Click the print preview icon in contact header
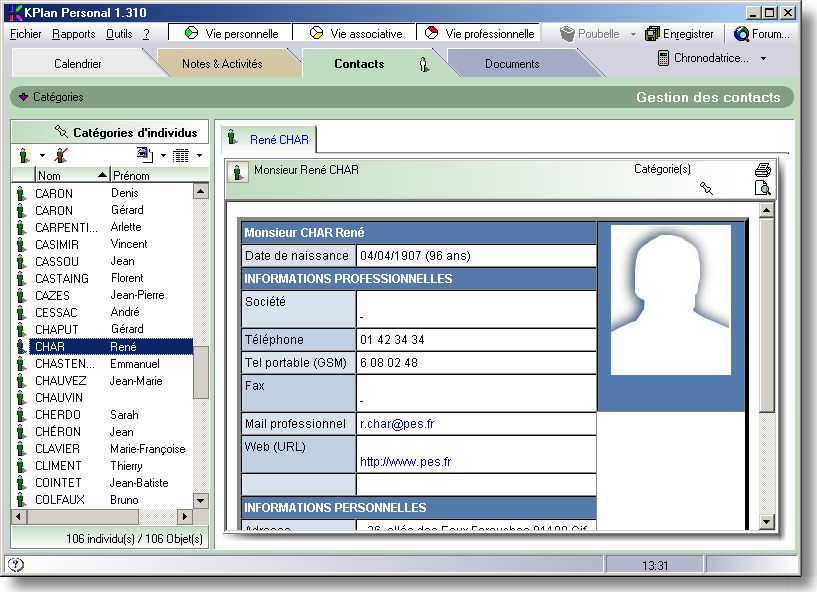817x592 pixels. click(x=762, y=188)
